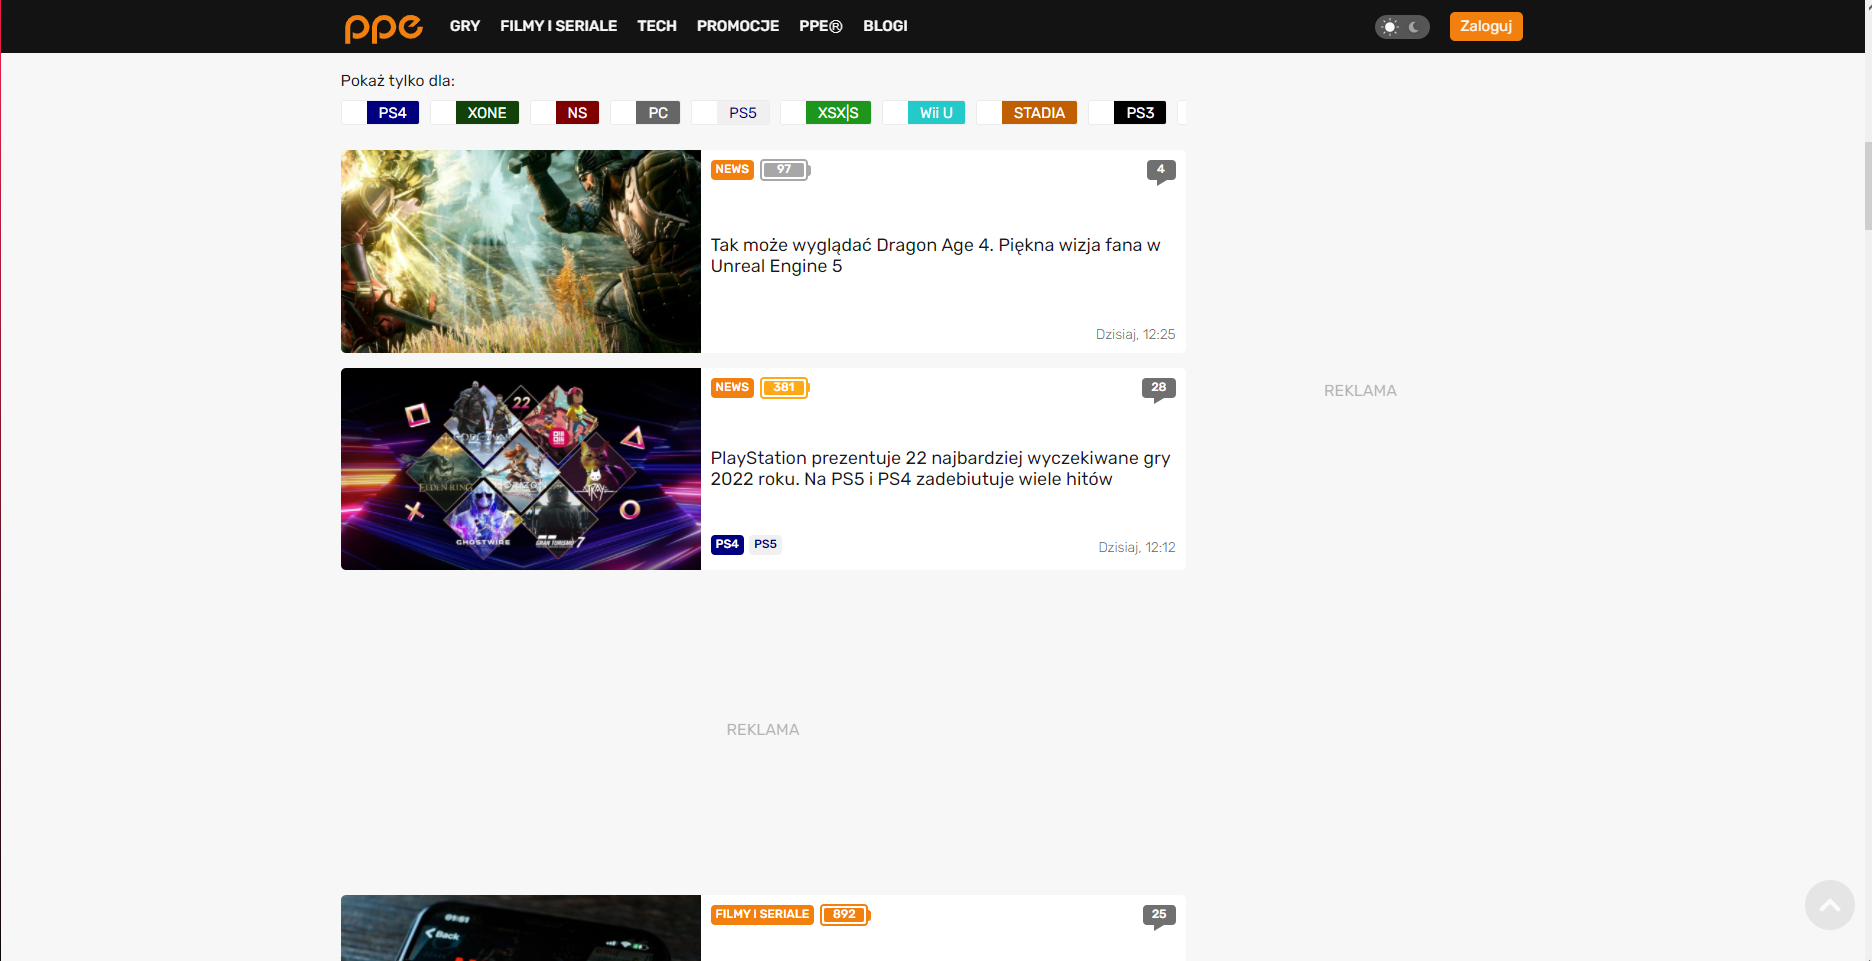Open the GRY menu

click(465, 26)
